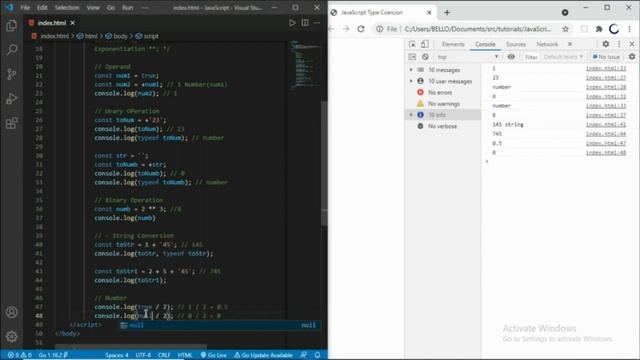Go forward in Chrome
The height and width of the screenshot is (360, 640).
click(x=346, y=29)
